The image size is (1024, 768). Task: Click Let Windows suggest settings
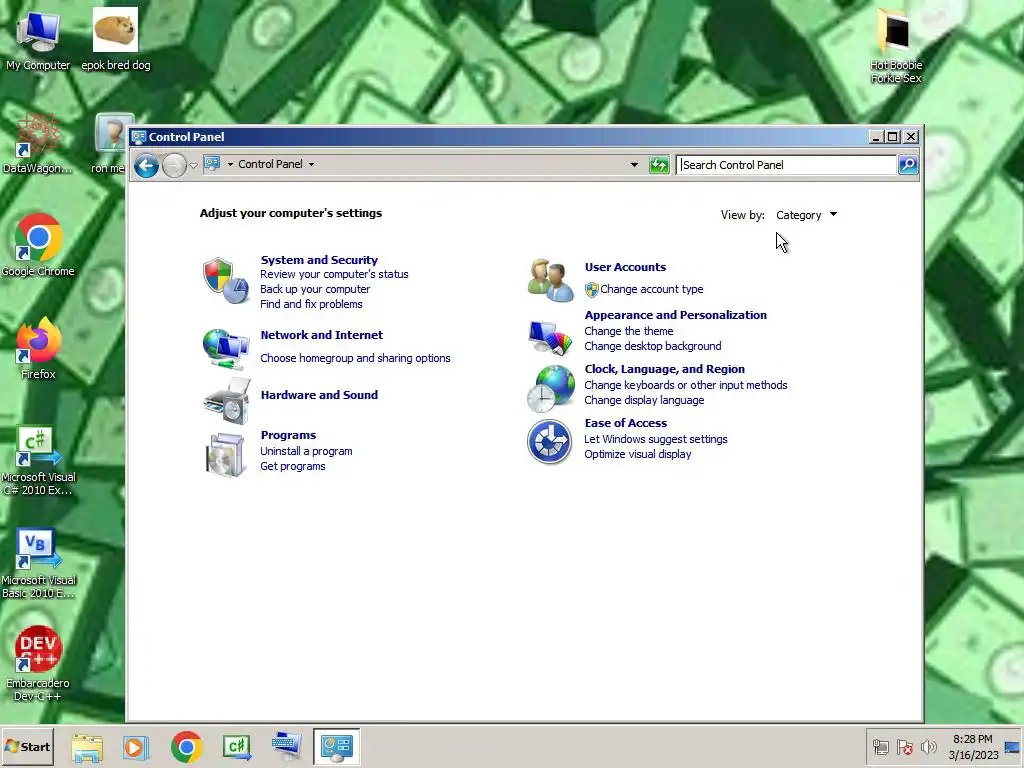[x=656, y=440]
